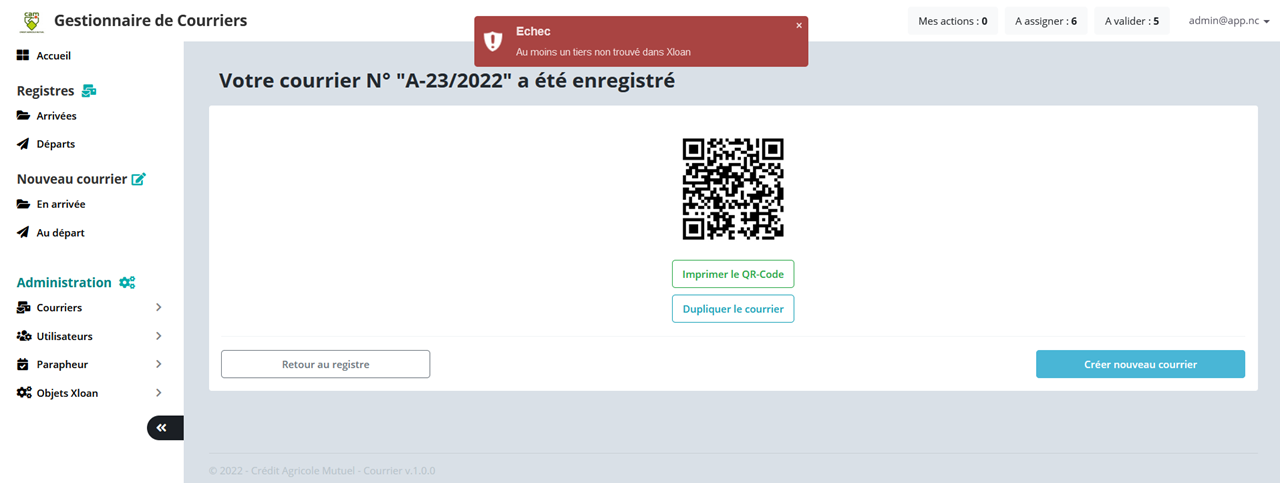The image size is (1280, 483).
Task: Click the Accueil grid icon
Action: [23, 56]
